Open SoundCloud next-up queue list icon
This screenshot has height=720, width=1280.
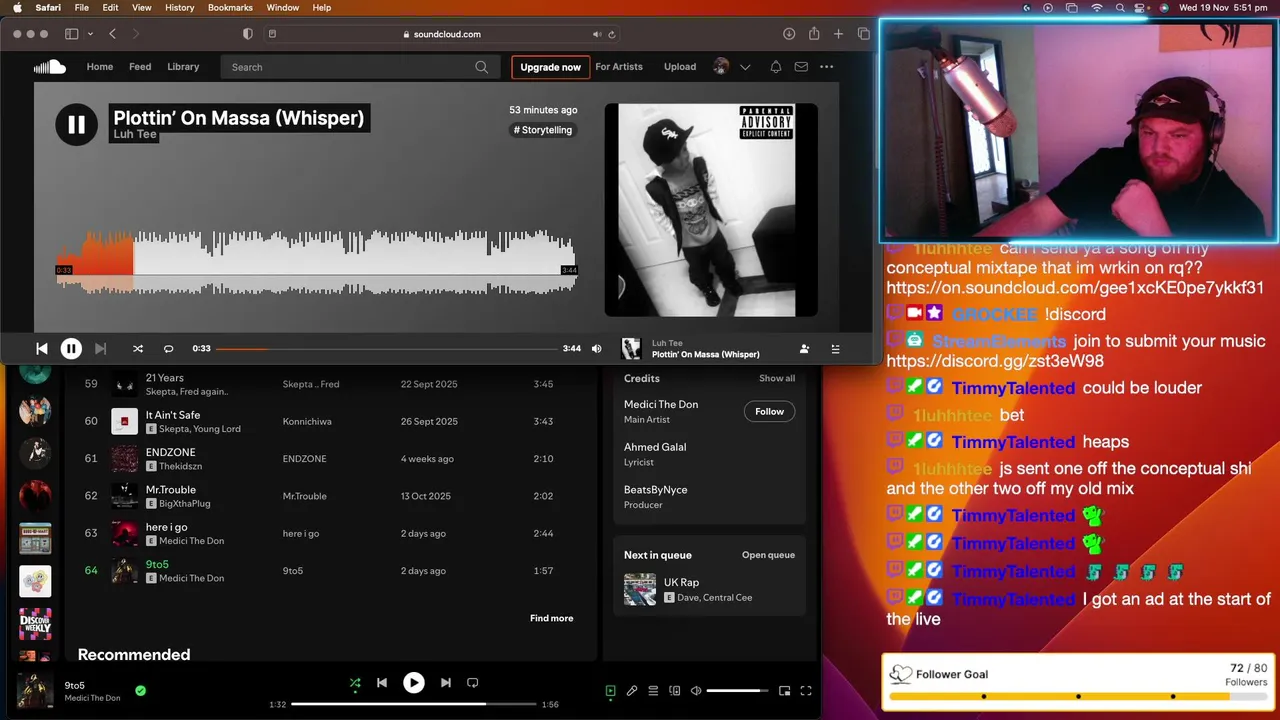point(836,349)
